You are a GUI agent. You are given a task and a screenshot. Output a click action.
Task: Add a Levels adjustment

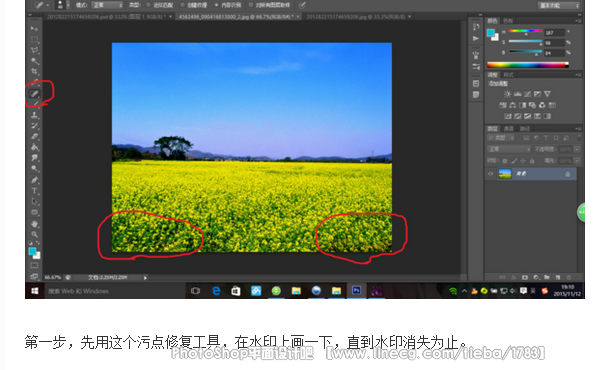coord(517,94)
